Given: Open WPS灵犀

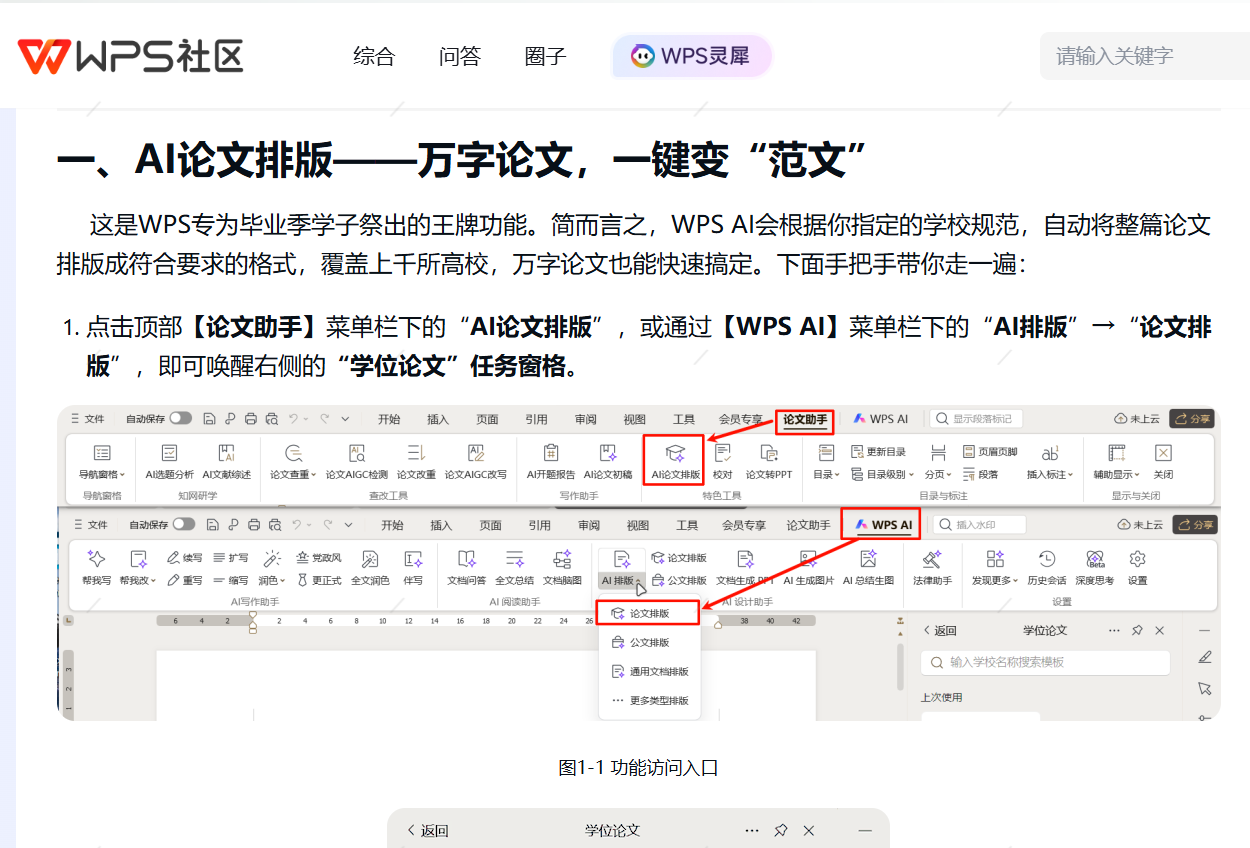Looking at the screenshot, I should (692, 56).
